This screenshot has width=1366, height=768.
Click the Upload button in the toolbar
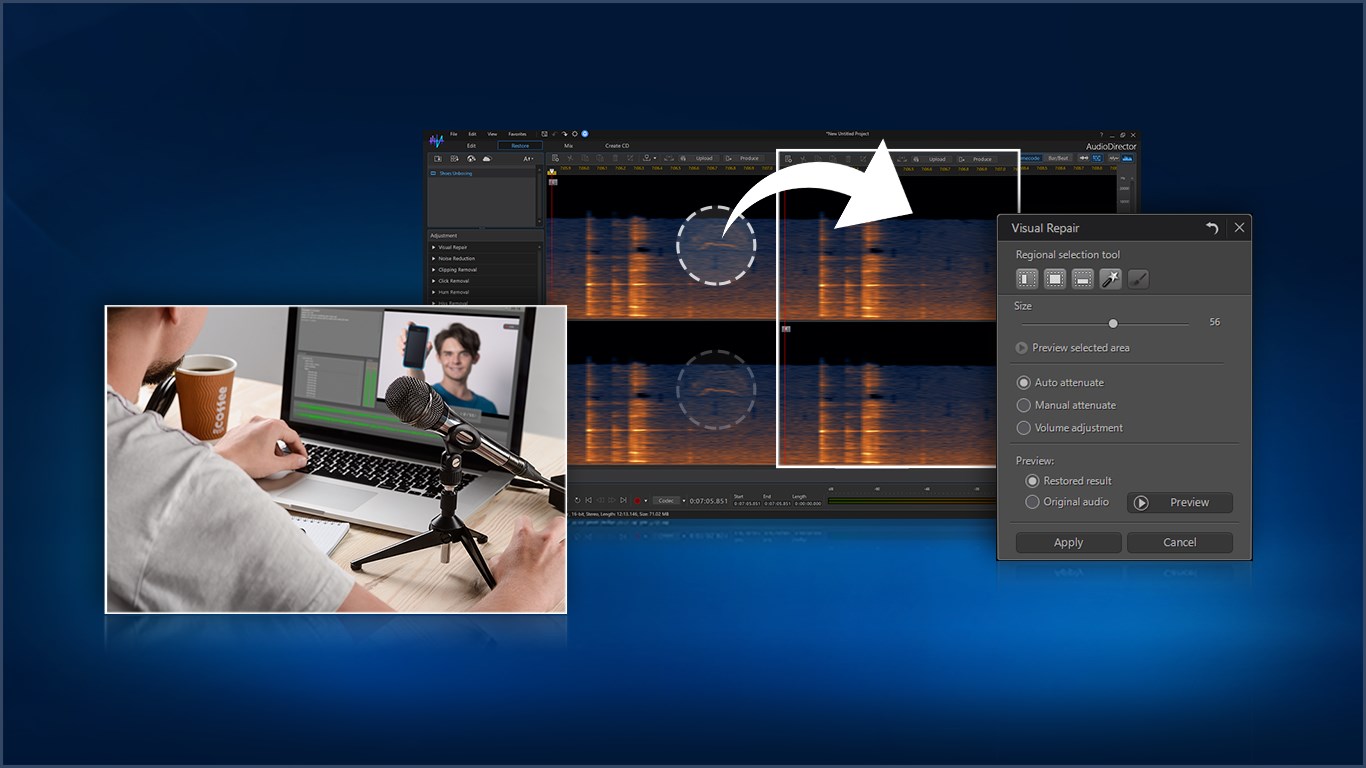point(705,158)
